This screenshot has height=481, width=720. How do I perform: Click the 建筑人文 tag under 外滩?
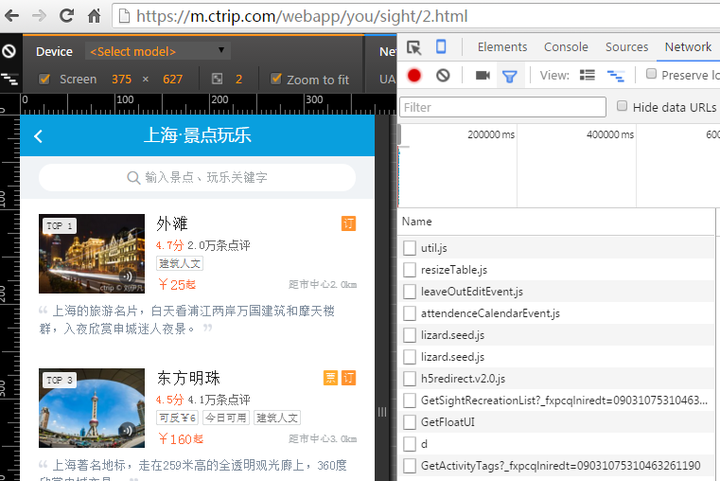click(180, 263)
